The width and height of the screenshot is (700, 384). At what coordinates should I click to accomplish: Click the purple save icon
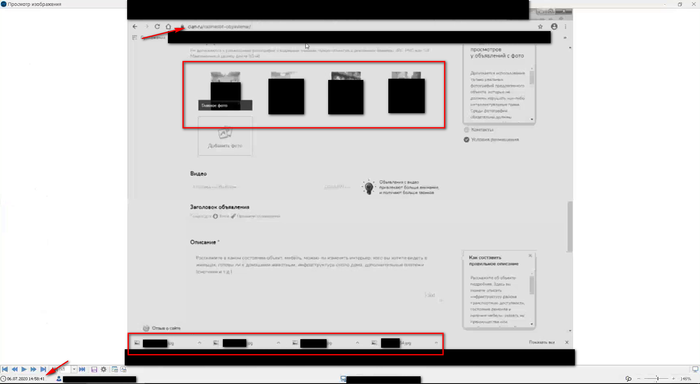coord(94,369)
